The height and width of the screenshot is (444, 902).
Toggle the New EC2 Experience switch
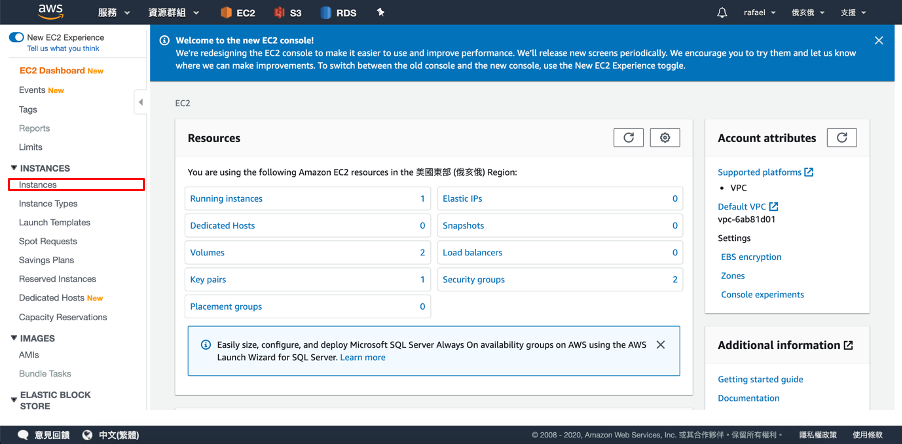pyautogui.click(x=16, y=37)
